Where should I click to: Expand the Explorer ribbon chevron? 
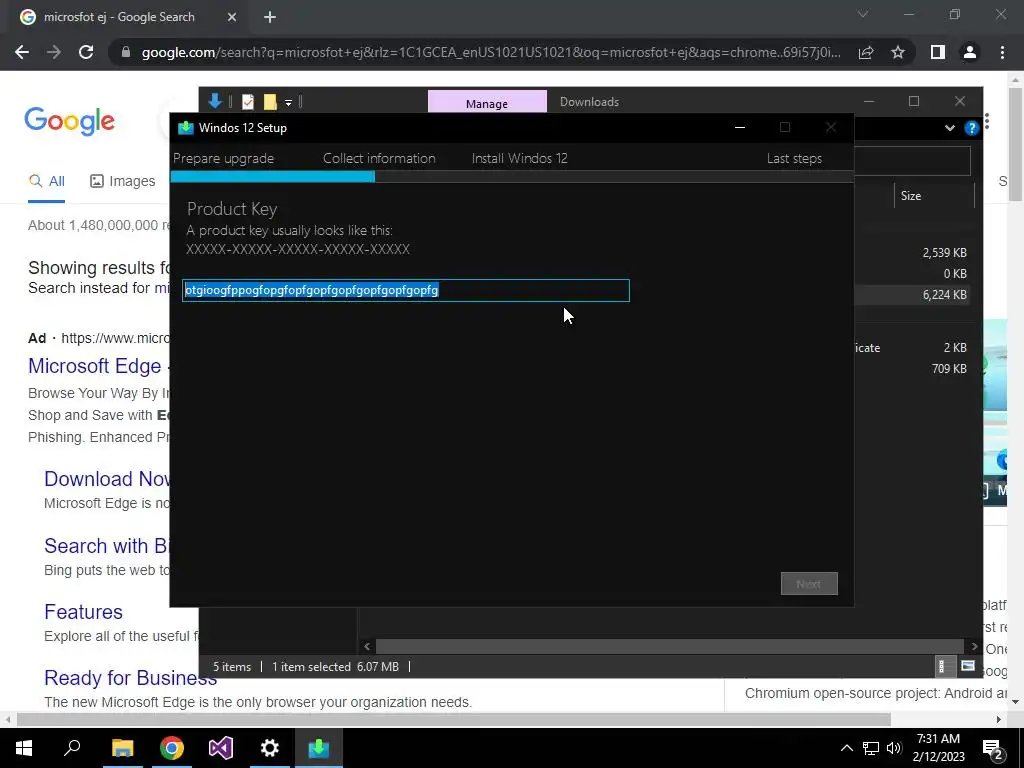(950, 128)
